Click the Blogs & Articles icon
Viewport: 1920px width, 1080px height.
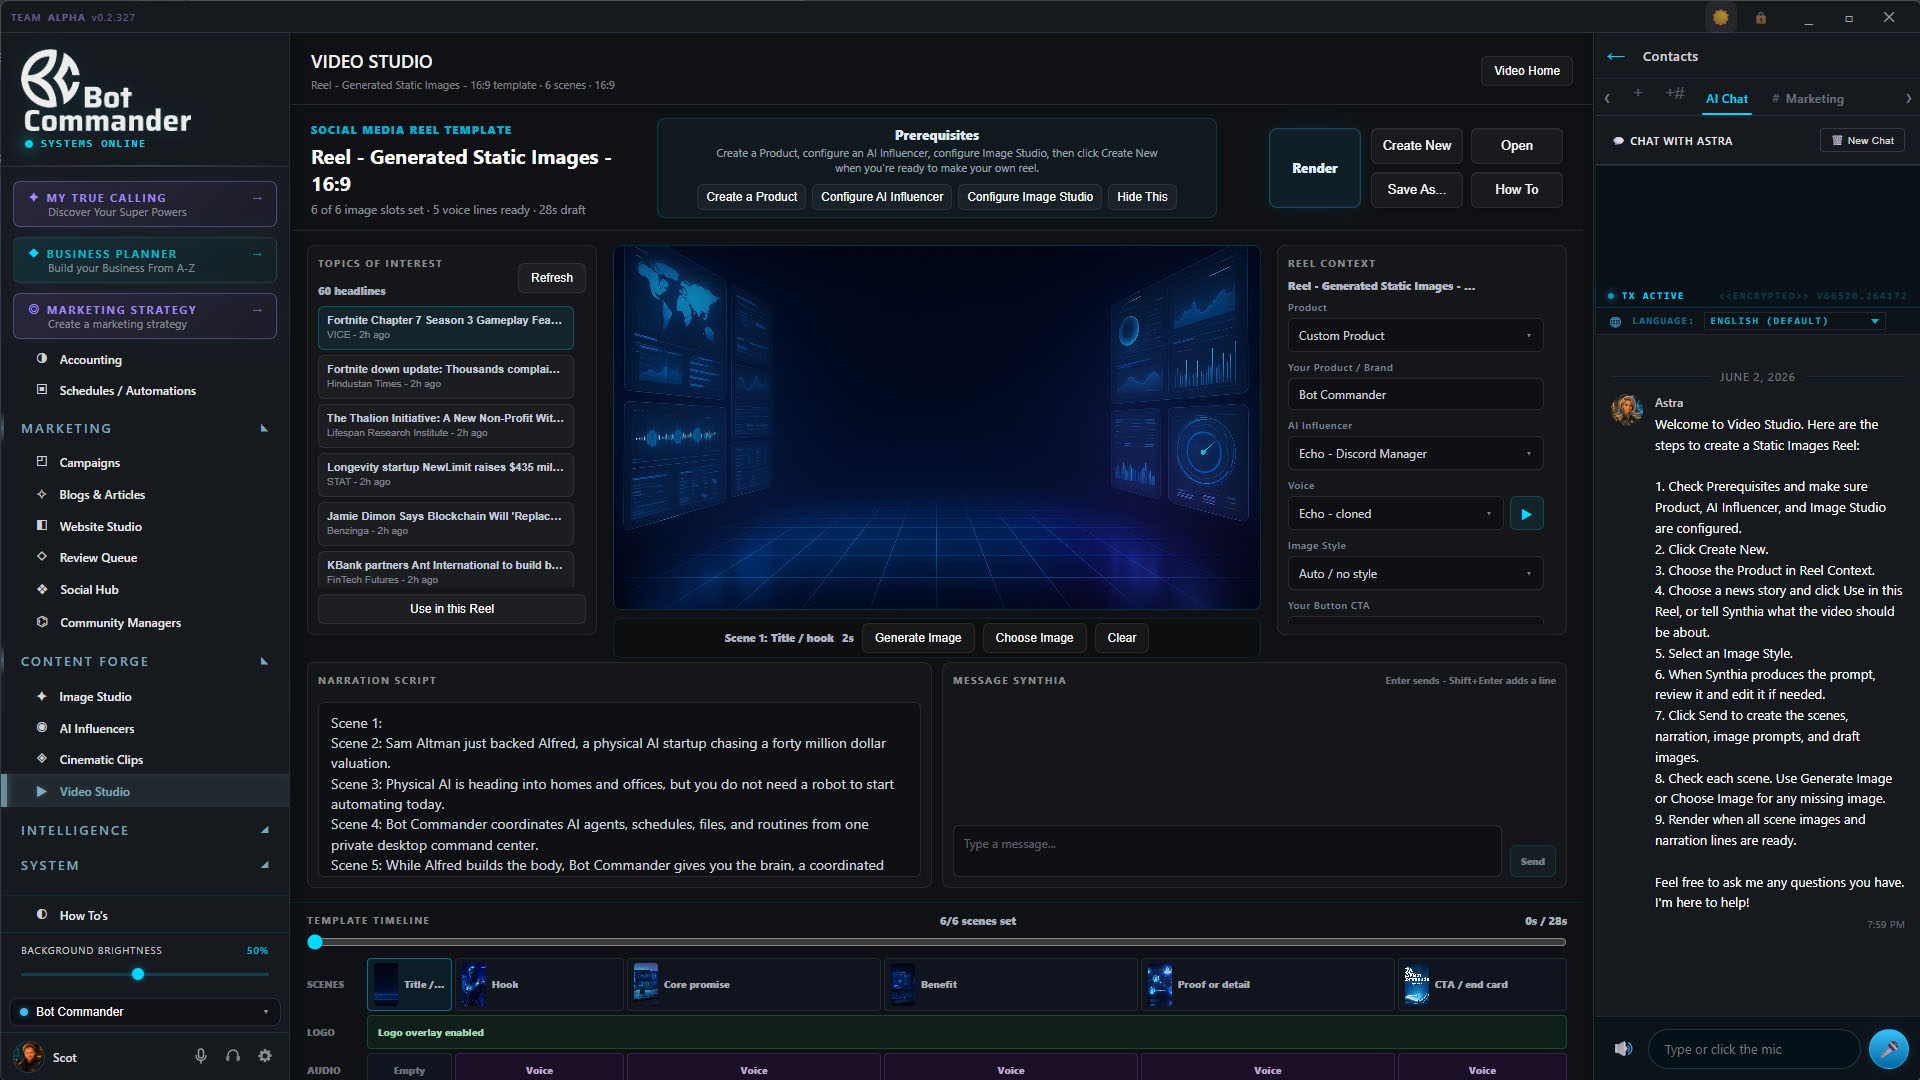42,494
